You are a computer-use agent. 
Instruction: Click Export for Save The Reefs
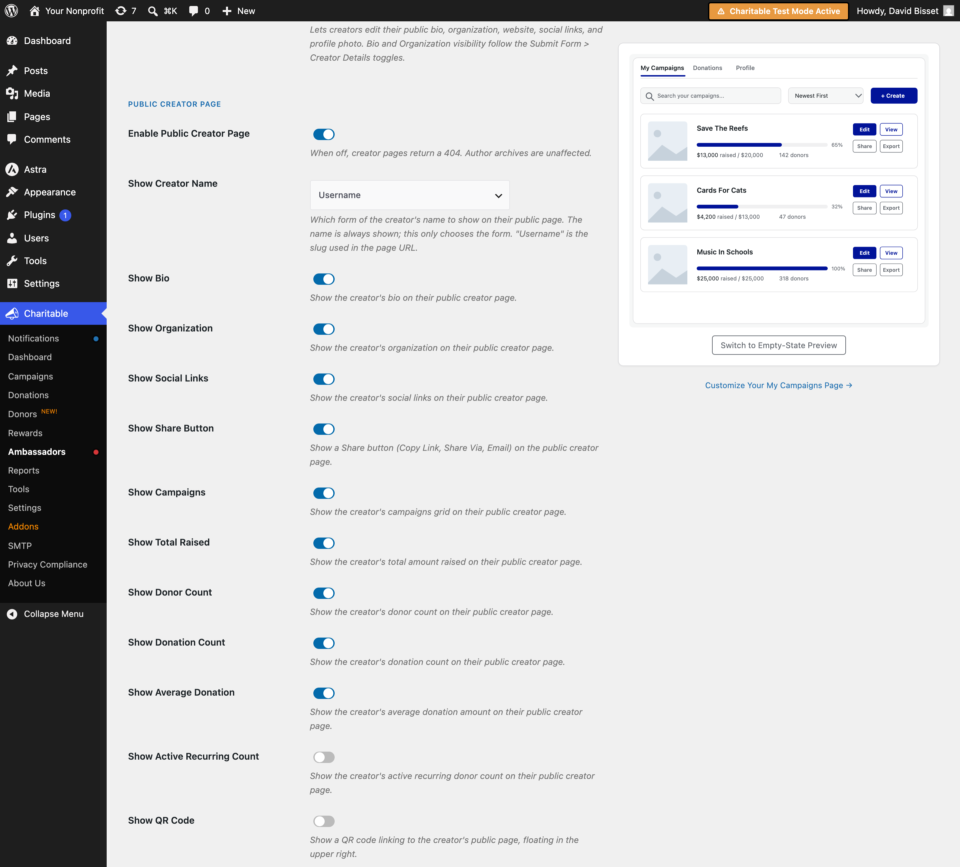pos(891,146)
